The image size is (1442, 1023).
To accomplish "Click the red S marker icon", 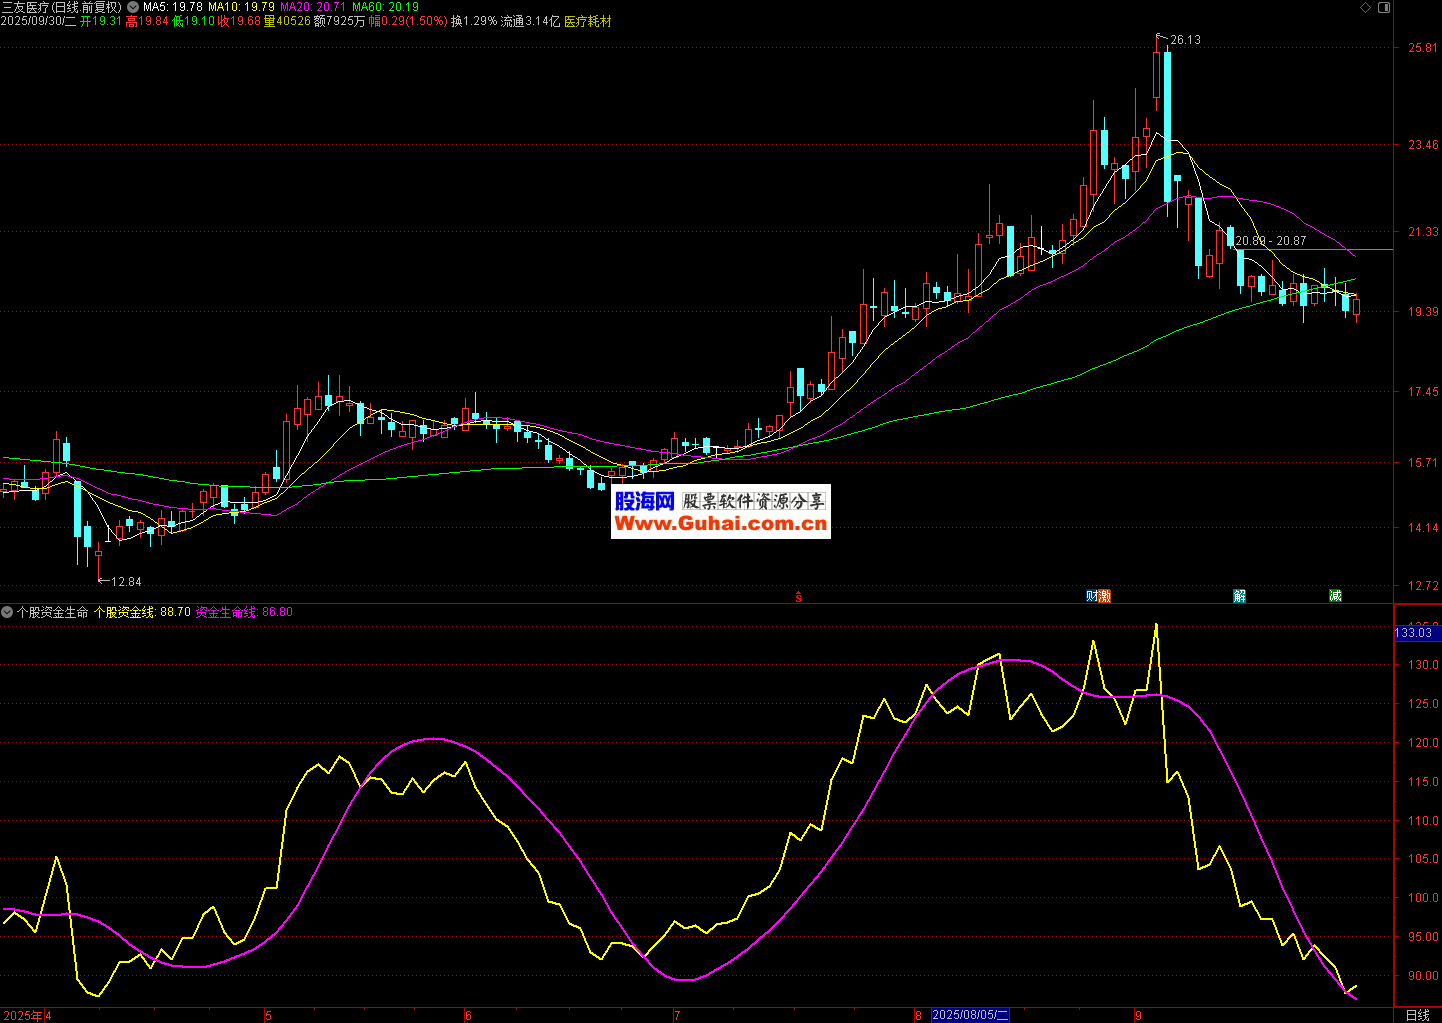I will 798,597.
